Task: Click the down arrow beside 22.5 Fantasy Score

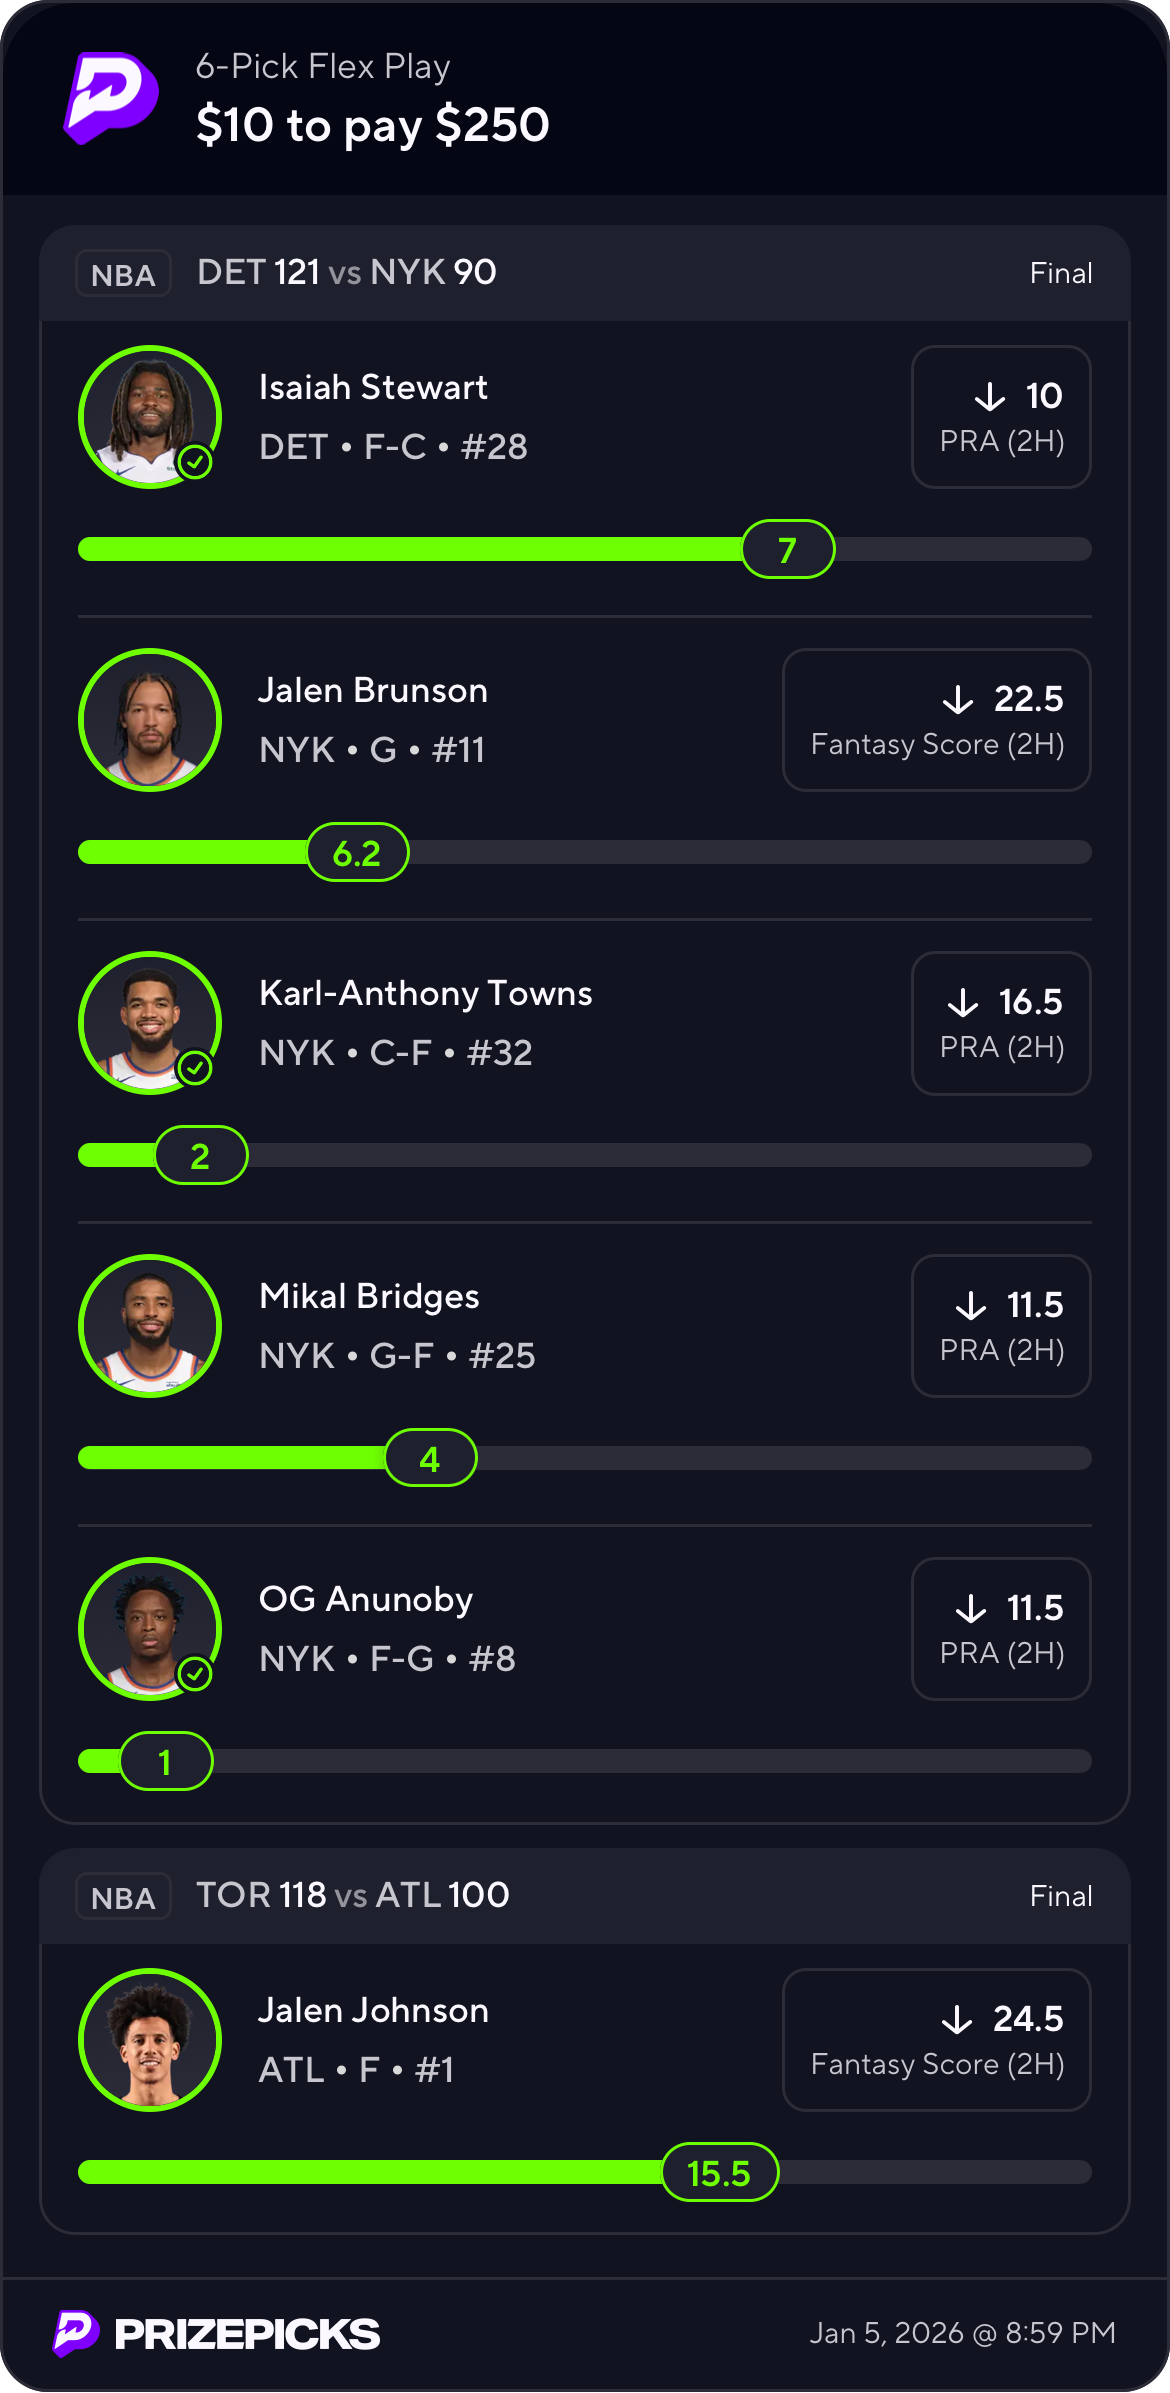Action: [958, 699]
